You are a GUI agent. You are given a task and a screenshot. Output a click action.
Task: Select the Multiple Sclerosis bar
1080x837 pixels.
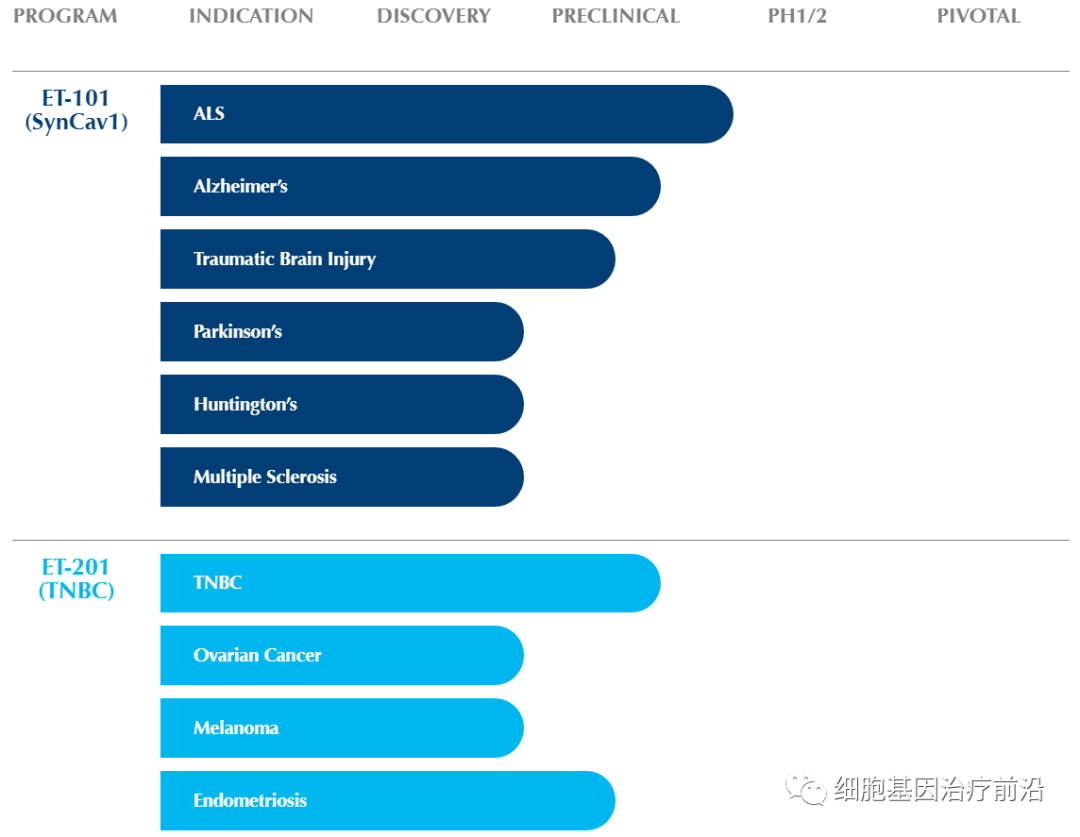click(340, 476)
